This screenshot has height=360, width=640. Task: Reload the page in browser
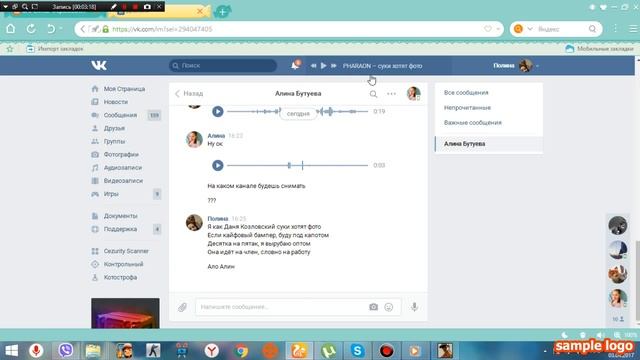[31, 29]
